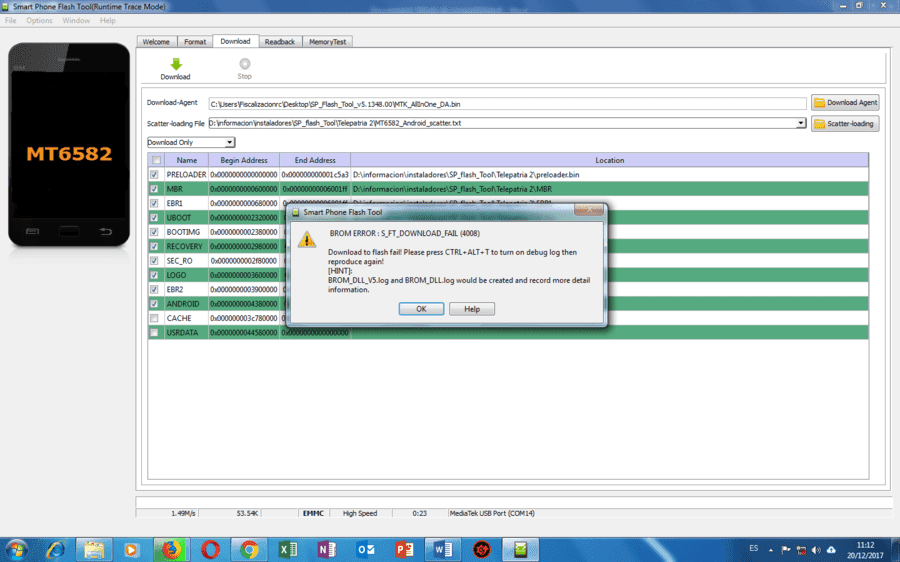Click the Stop icon in the toolbar
The image size is (900, 562).
click(245, 64)
